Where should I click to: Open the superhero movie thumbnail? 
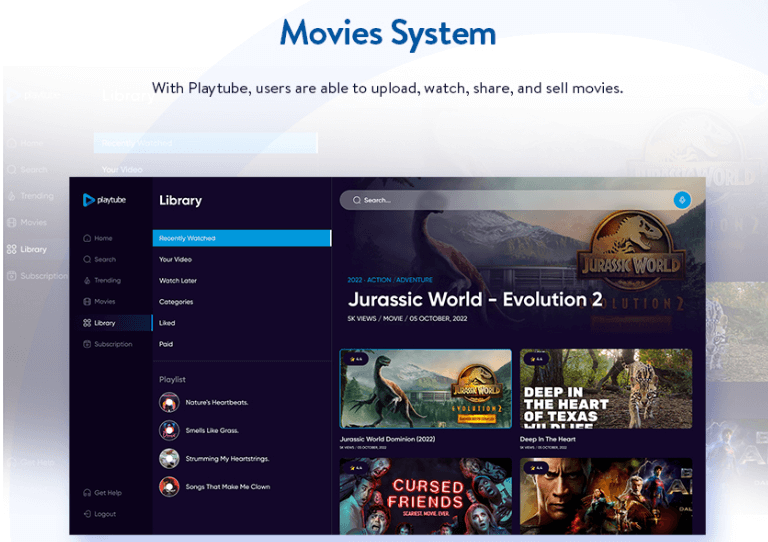(606, 496)
